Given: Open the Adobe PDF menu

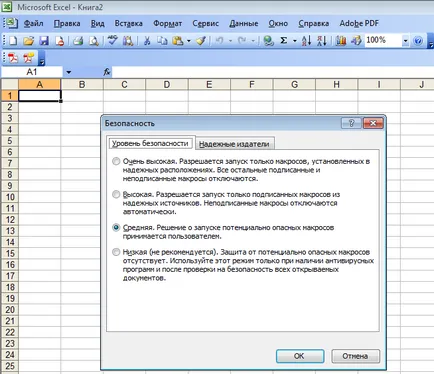Looking at the screenshot, I should [x=359, y=23].
